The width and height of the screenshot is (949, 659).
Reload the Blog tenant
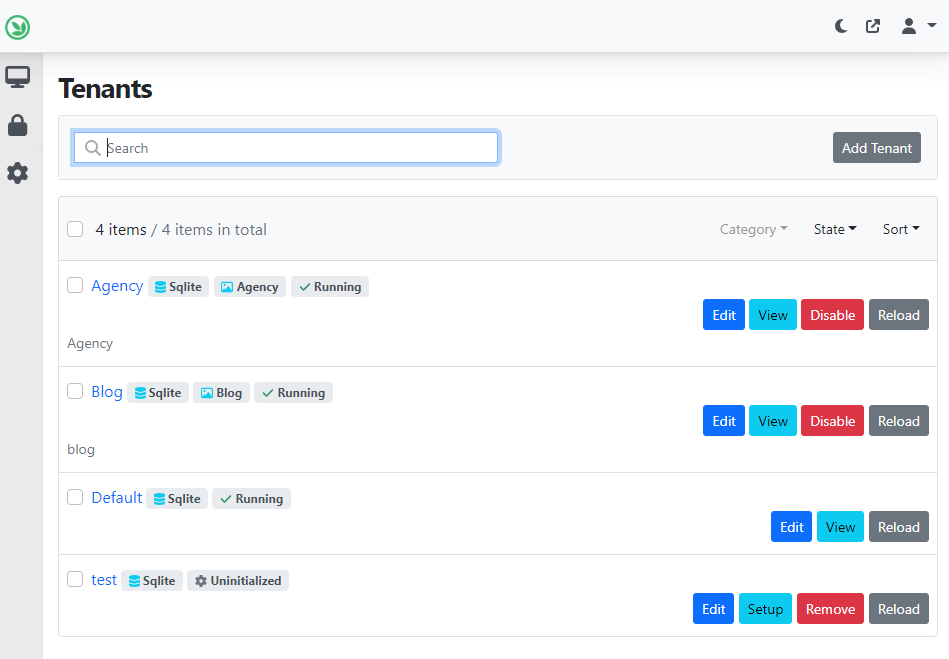[x=899, y=421]
